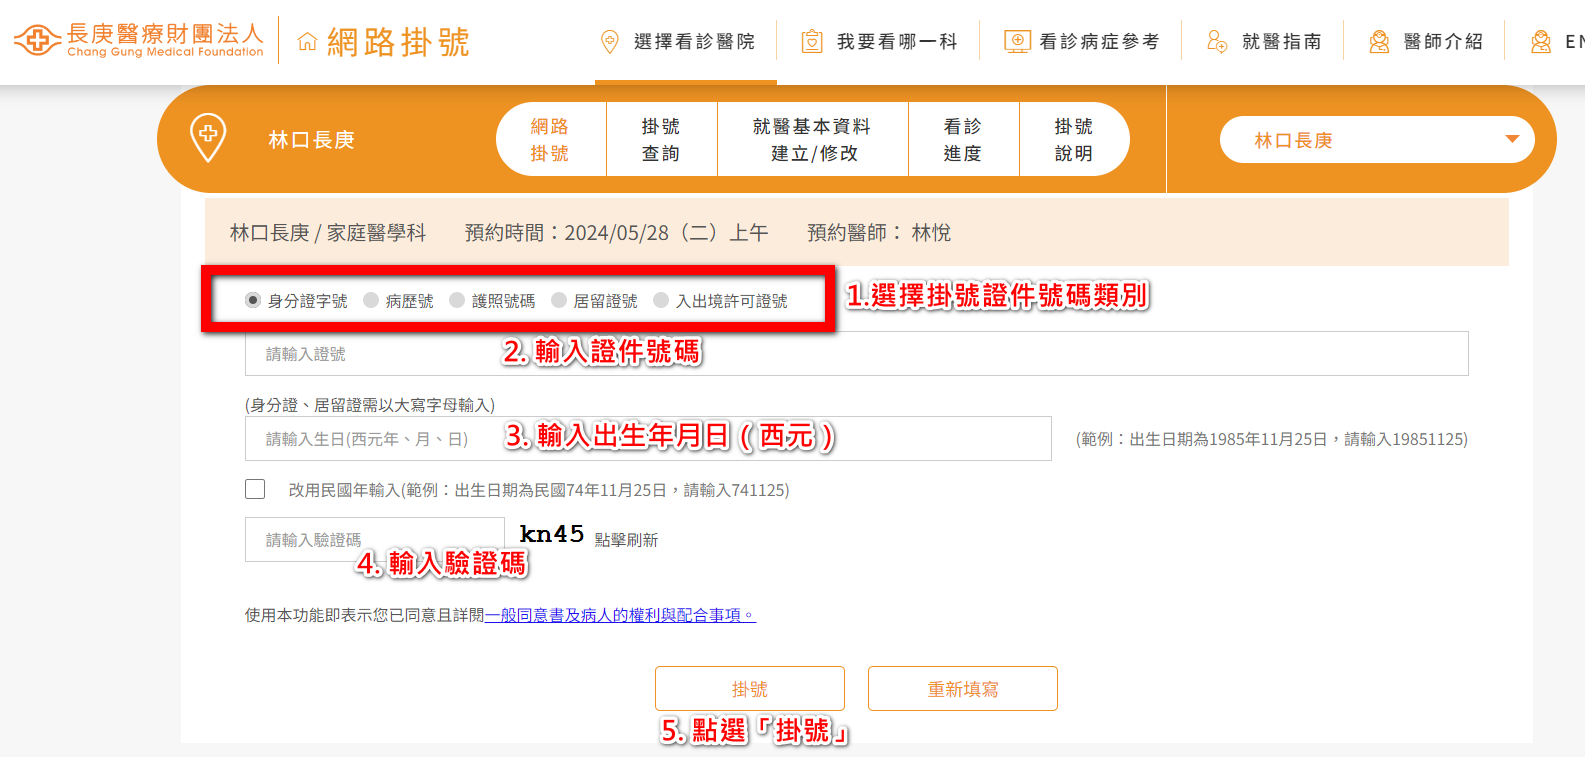Screen dimensions: 1585x757
Task: Open the 林口長庚 hospital dropdown
Action: pos(1377,140)
